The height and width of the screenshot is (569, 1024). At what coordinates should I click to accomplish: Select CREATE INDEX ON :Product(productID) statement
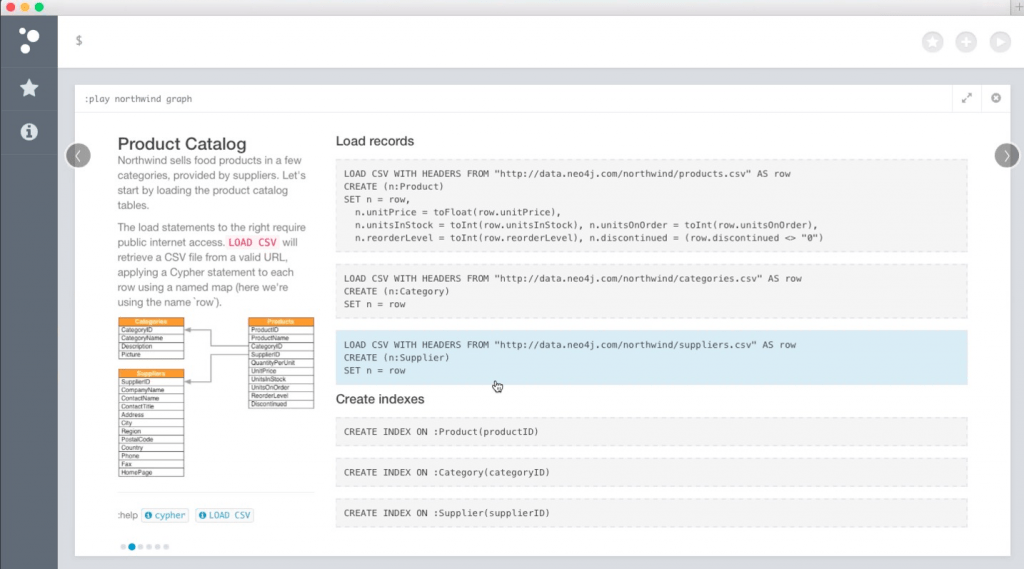[651, 432]
